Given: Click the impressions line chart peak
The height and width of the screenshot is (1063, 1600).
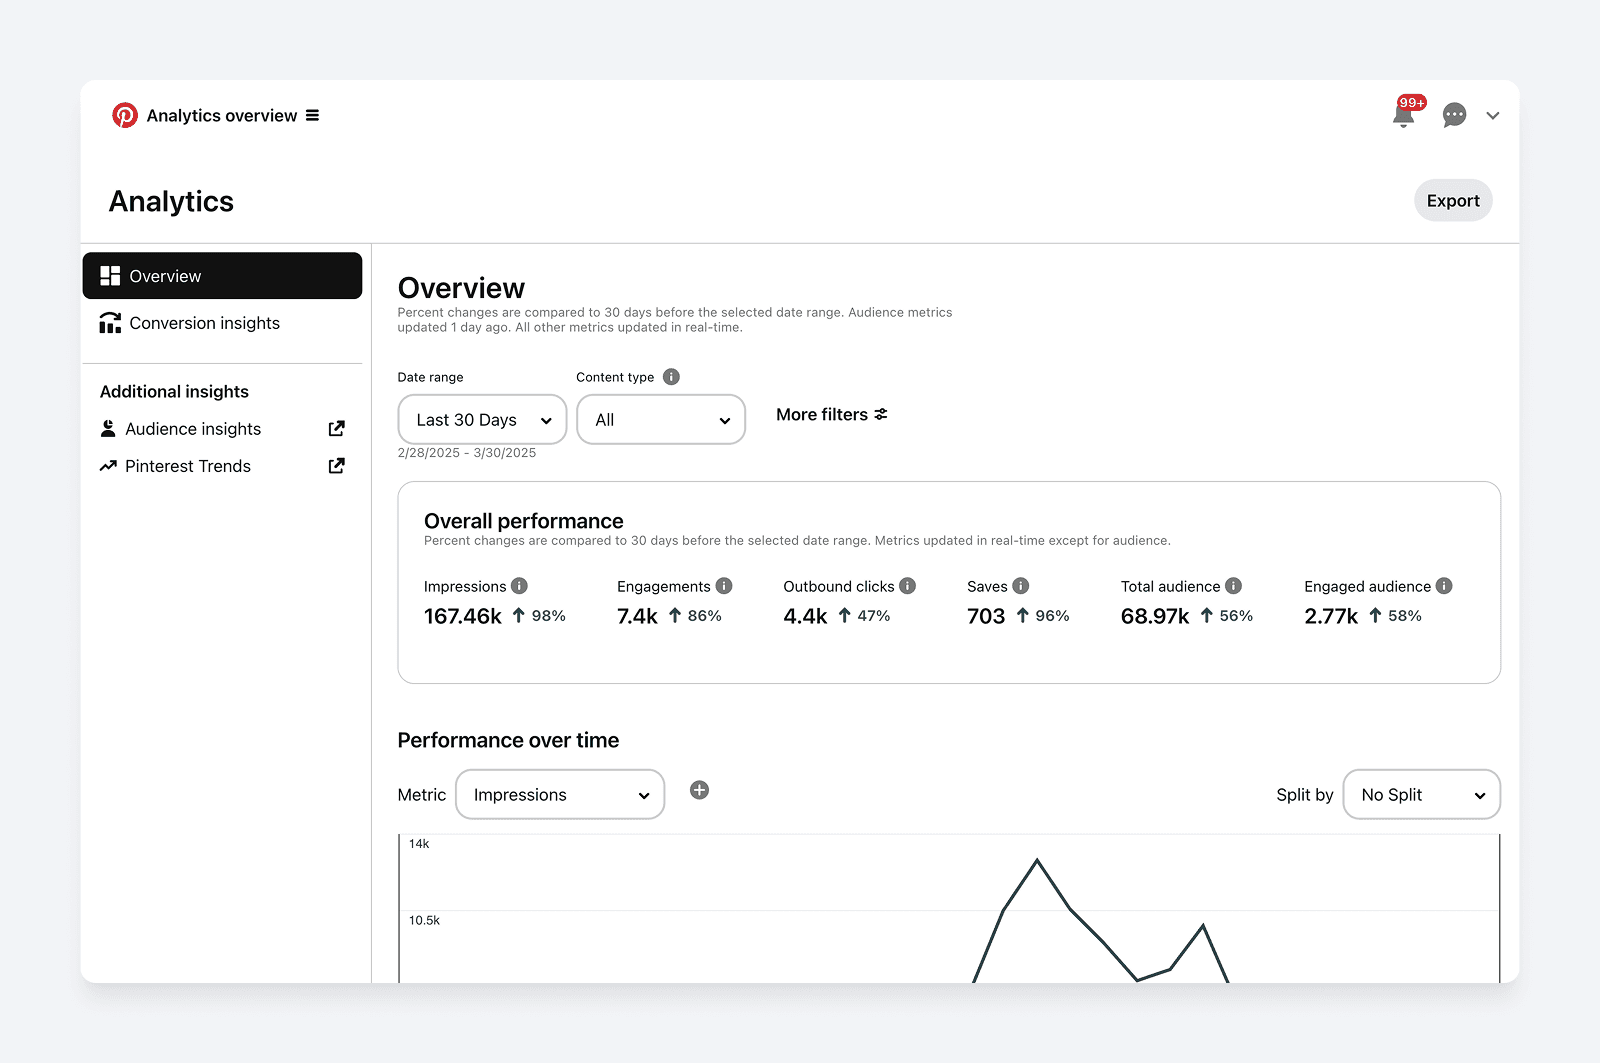Looking at the screenshot, I should tap(1037, 860).
